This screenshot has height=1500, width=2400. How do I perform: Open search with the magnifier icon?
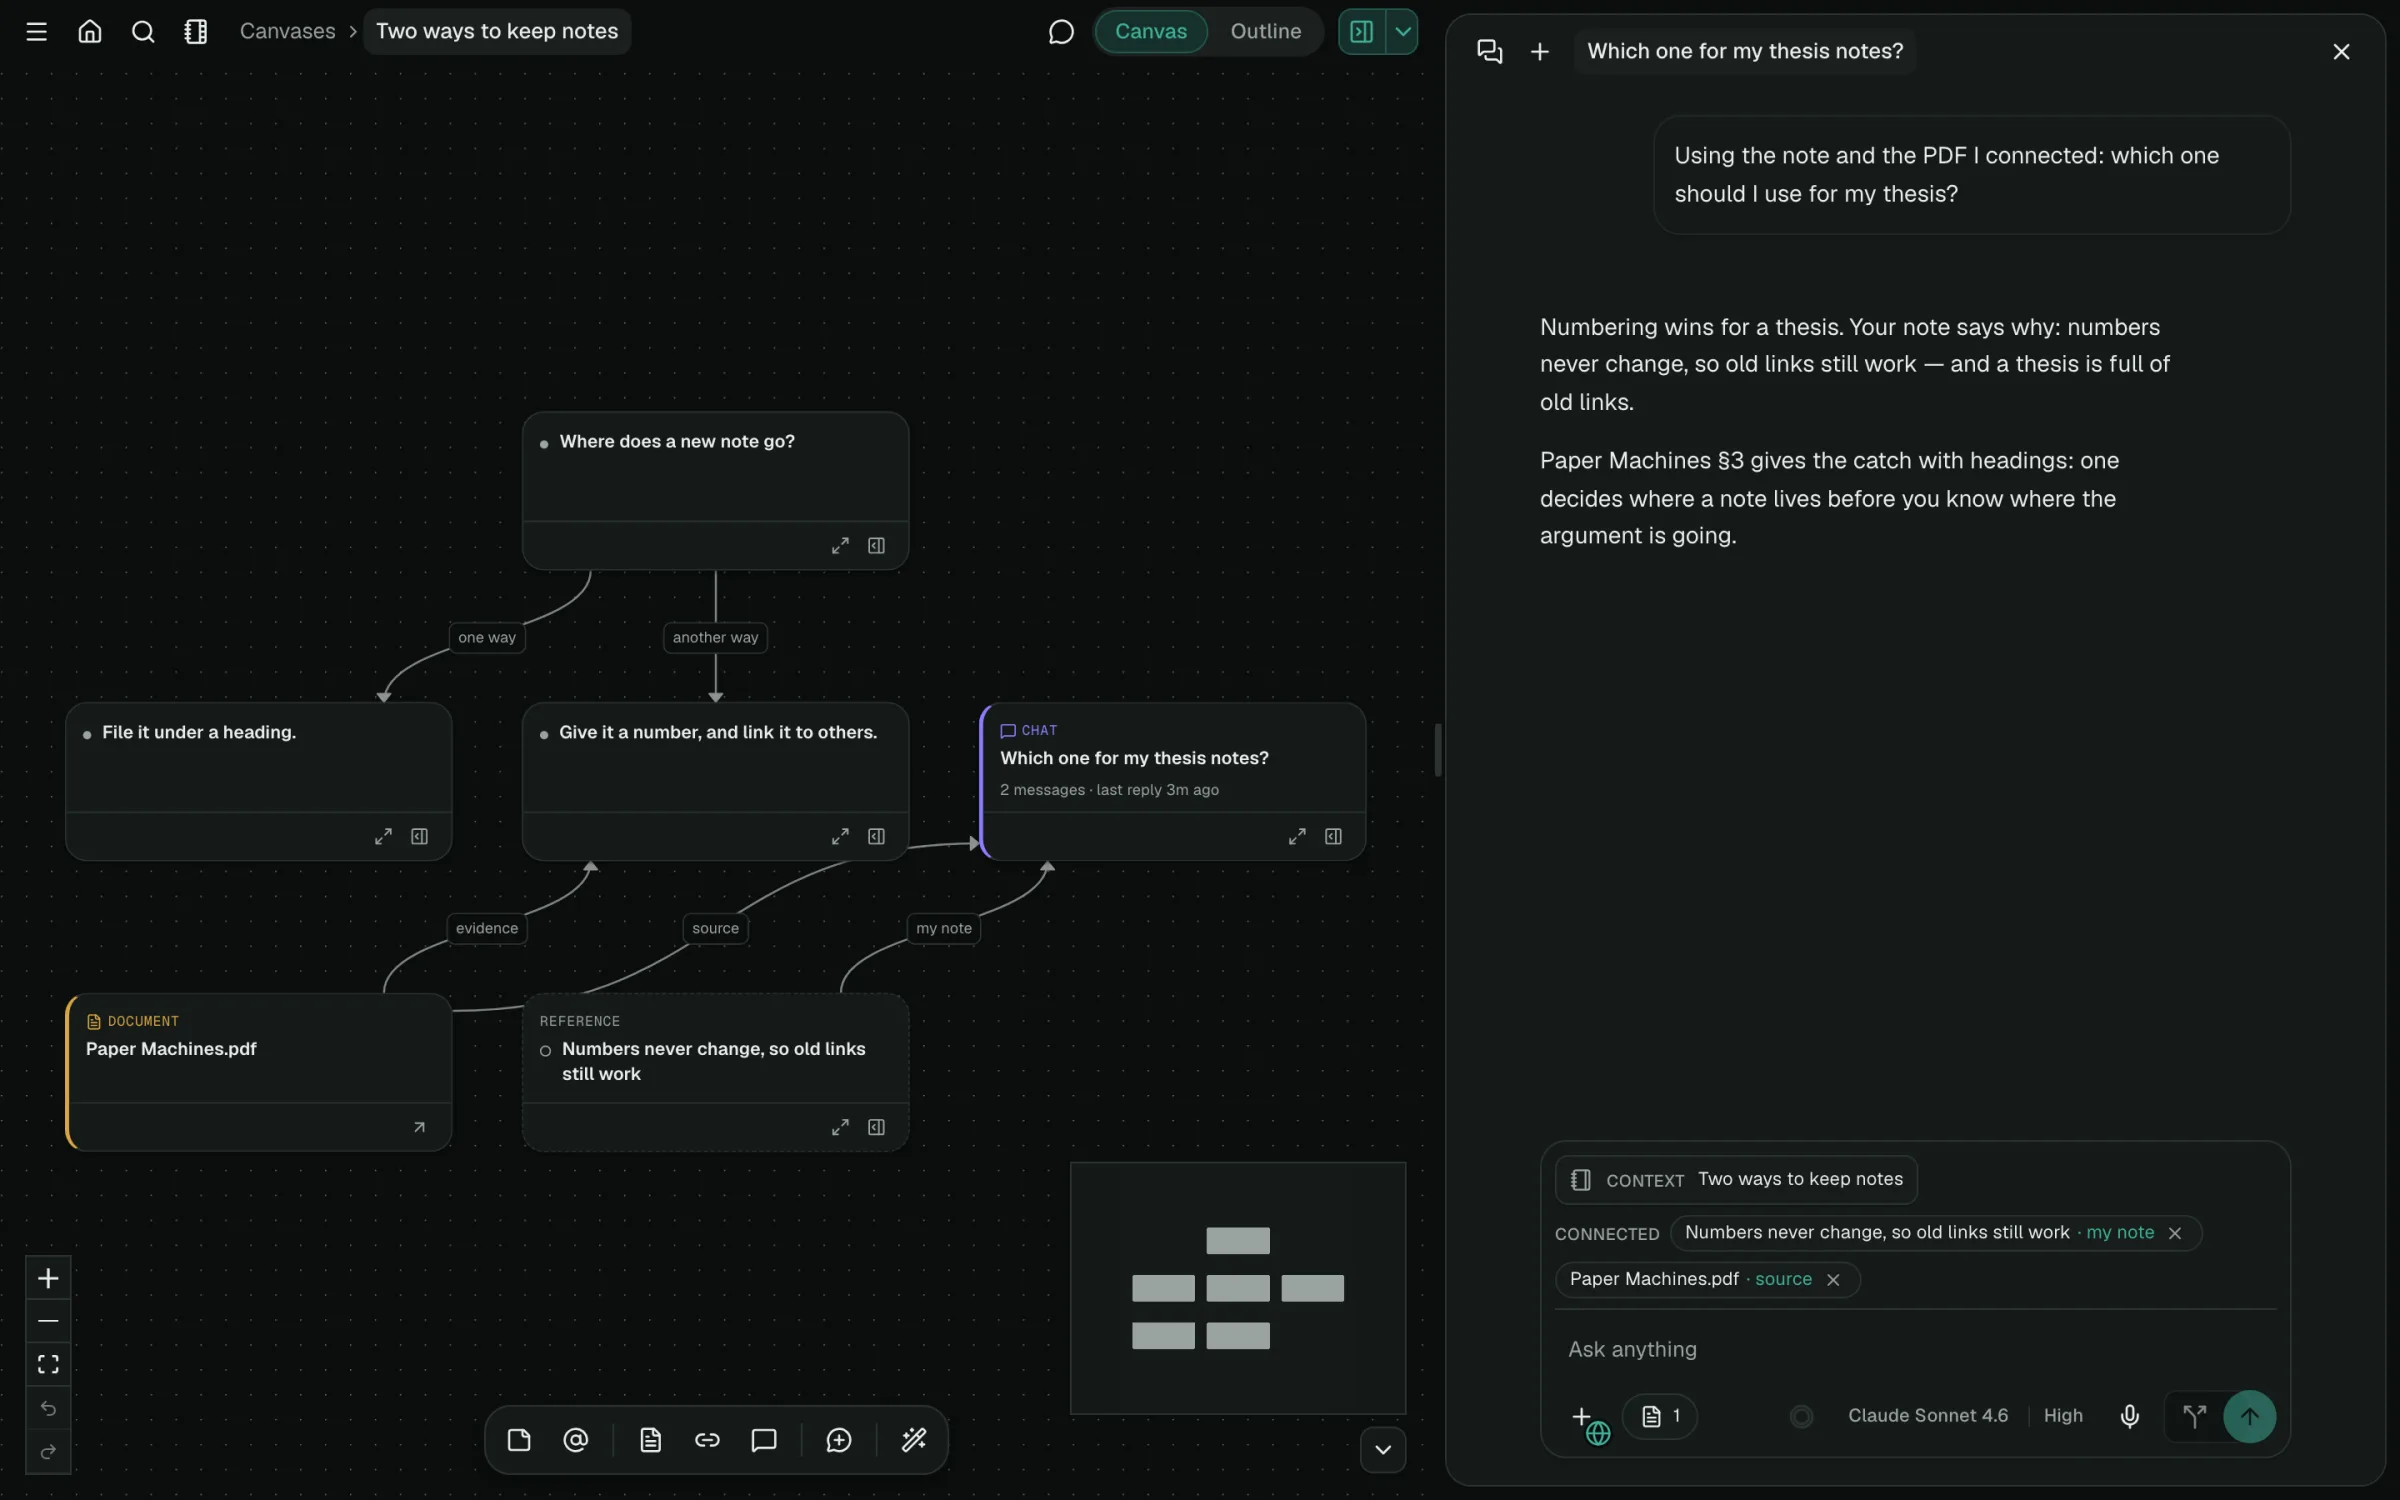(x=143, y=31)
